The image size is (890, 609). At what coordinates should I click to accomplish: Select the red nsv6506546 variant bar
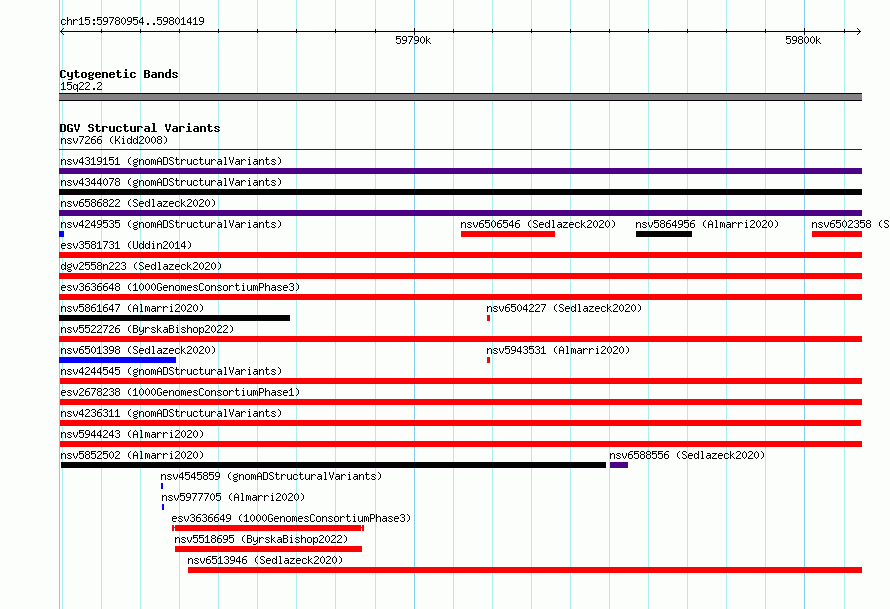point(508,234)
